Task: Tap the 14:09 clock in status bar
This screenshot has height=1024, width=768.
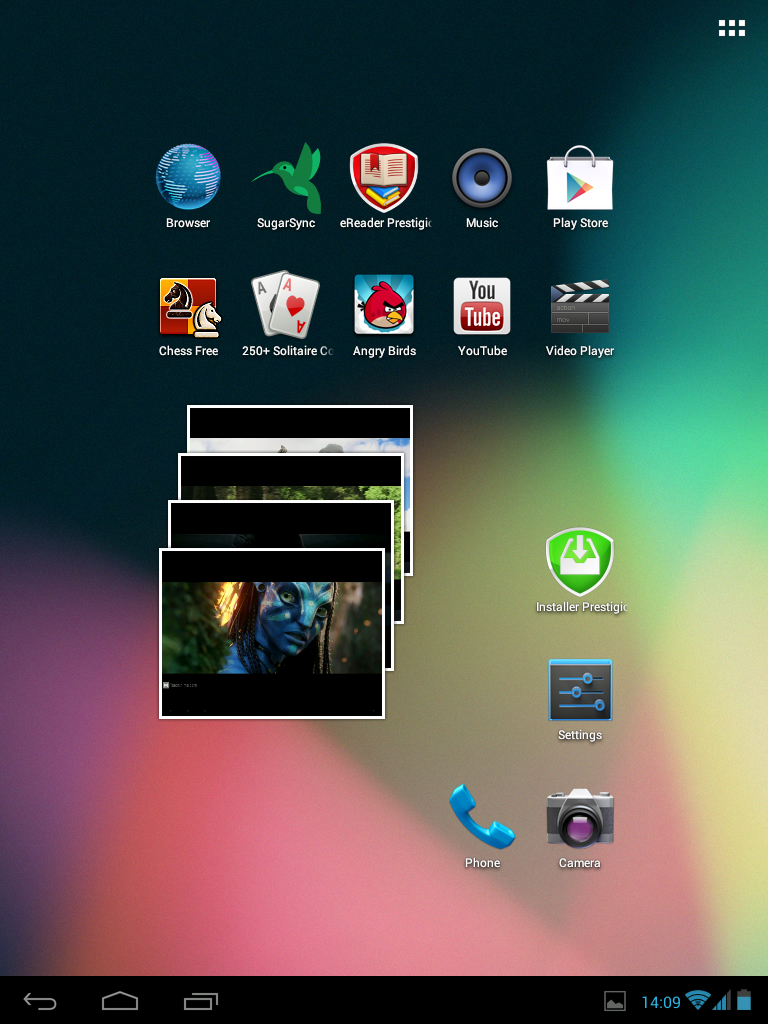Action: (x=660, y=1002)
